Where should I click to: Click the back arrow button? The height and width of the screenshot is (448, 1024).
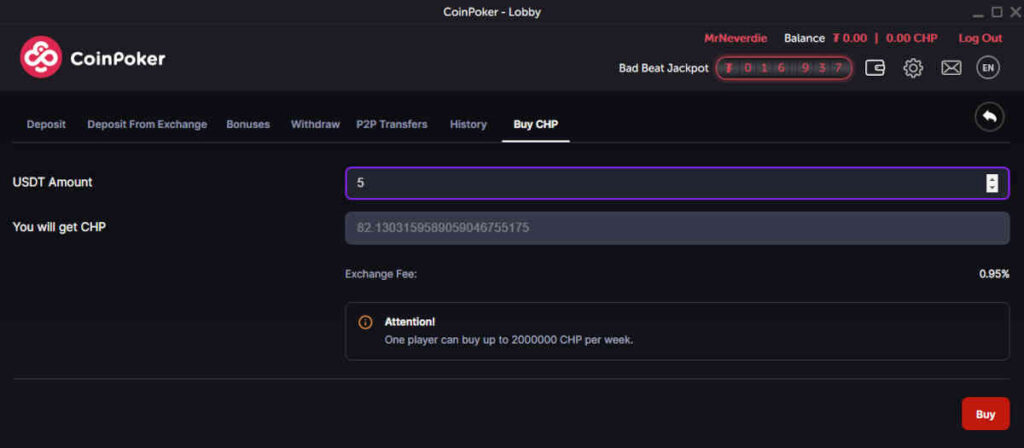(989, 118)
